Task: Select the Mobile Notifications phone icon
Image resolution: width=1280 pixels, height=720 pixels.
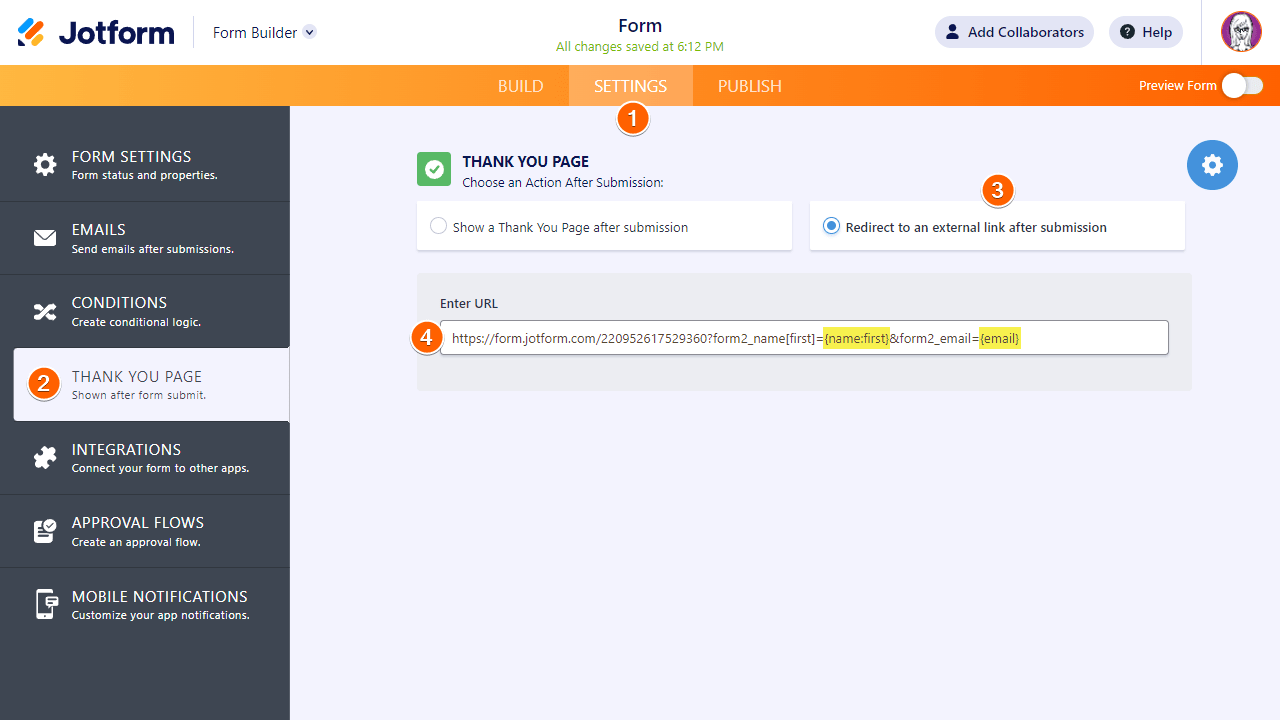Action: (x=44, y=604)
